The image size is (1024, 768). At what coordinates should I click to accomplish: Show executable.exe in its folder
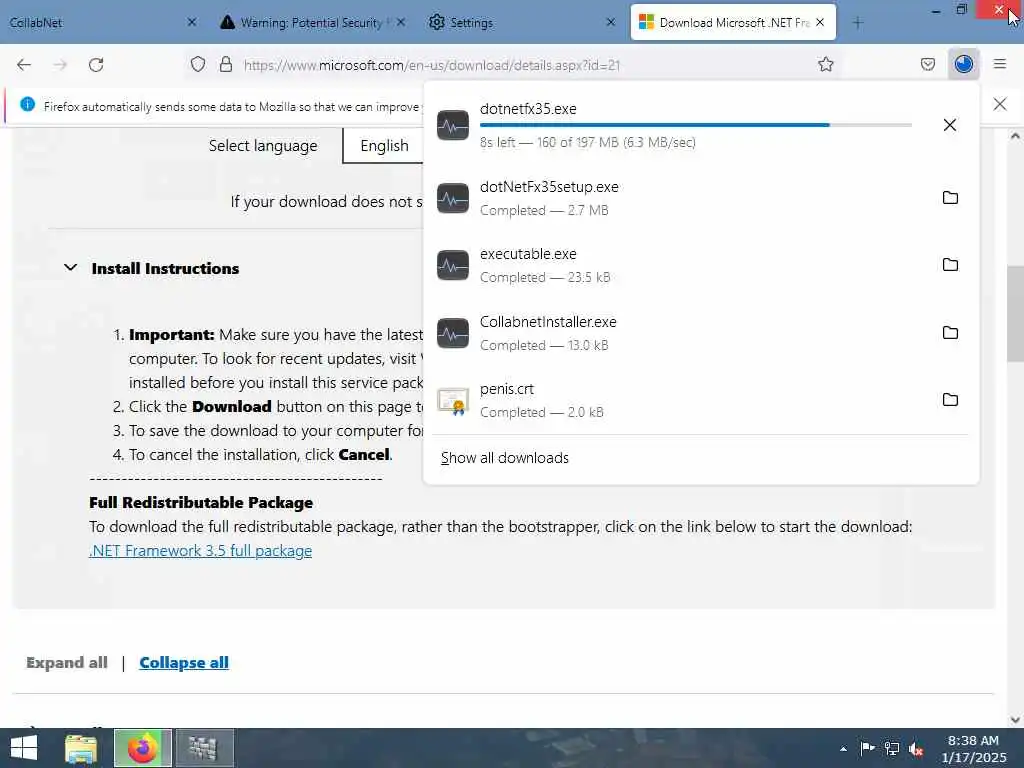click(x=950, y=264)
